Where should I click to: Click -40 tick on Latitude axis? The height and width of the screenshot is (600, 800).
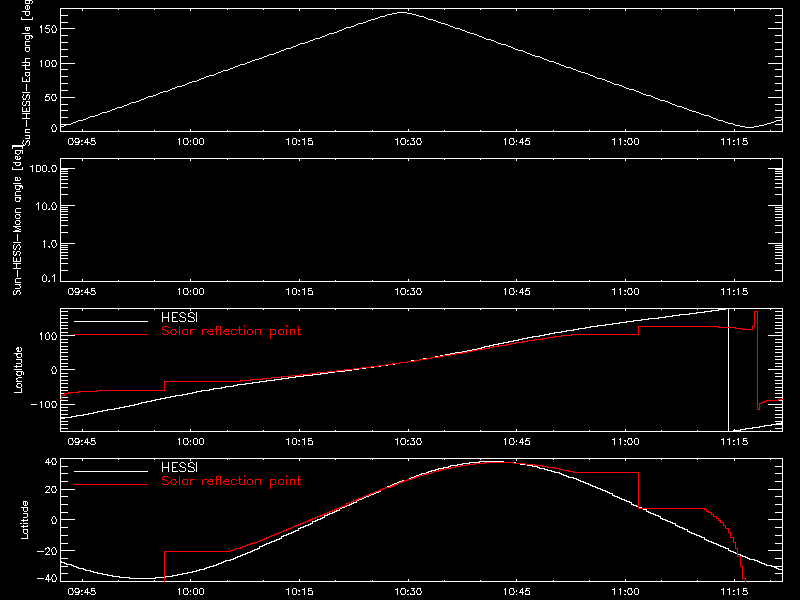tap(47, 579)
